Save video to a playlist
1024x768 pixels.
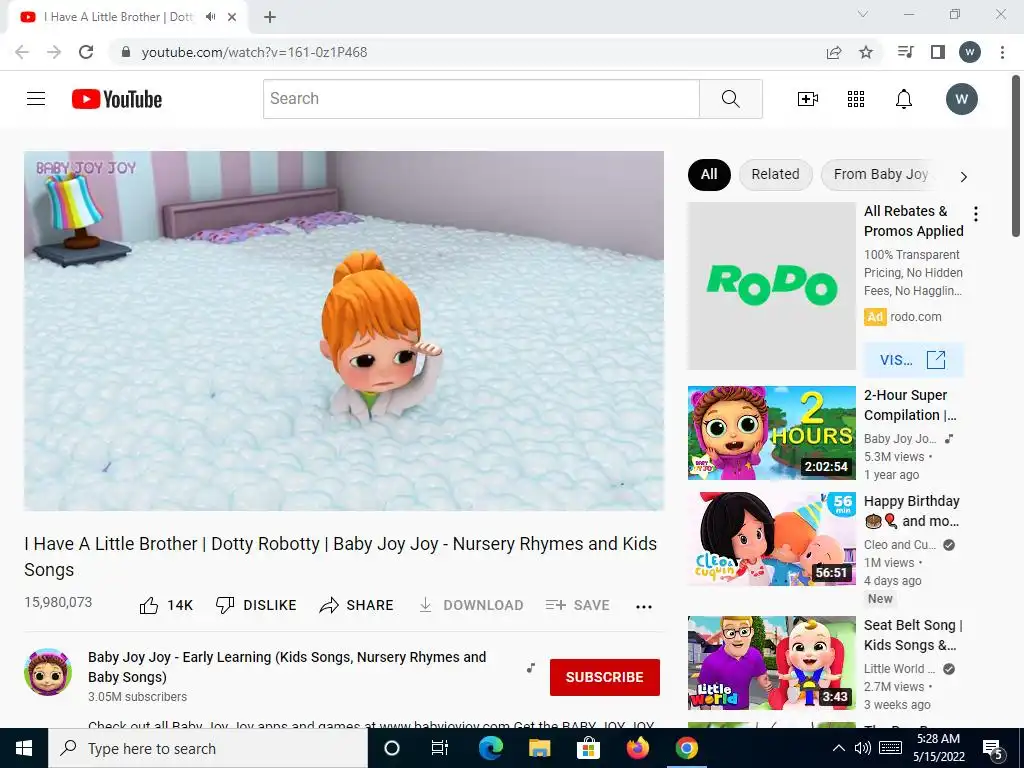coord(577,605)
